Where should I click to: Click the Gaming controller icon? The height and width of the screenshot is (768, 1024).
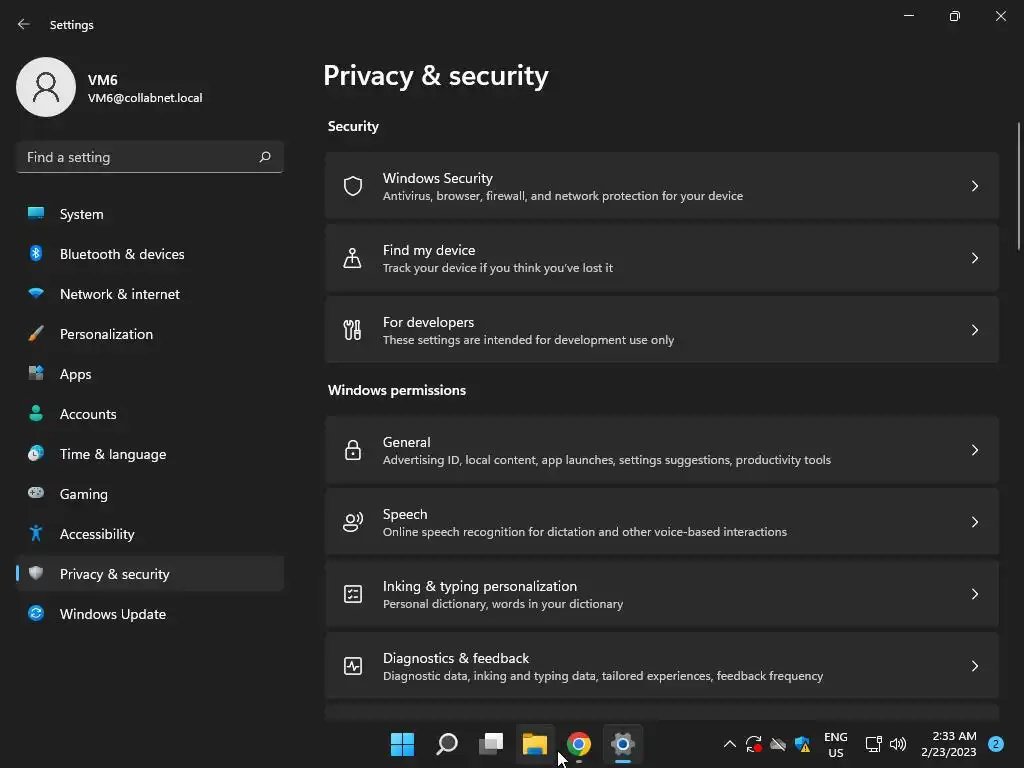(x=36, y=493)
